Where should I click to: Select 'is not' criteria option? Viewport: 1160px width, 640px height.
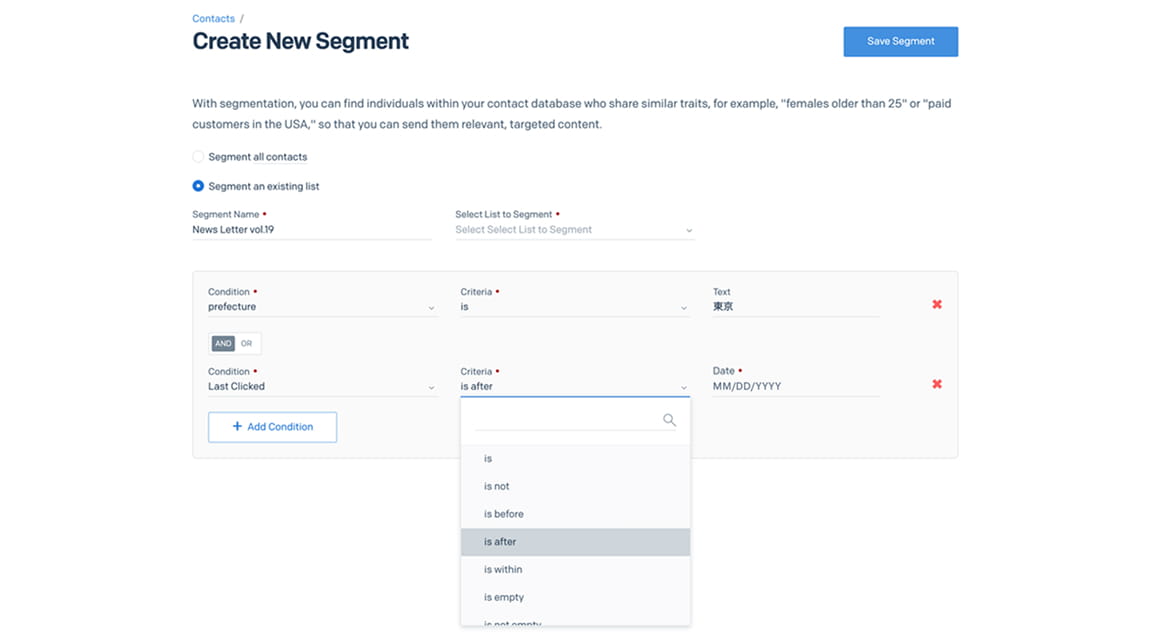point(497,486)
